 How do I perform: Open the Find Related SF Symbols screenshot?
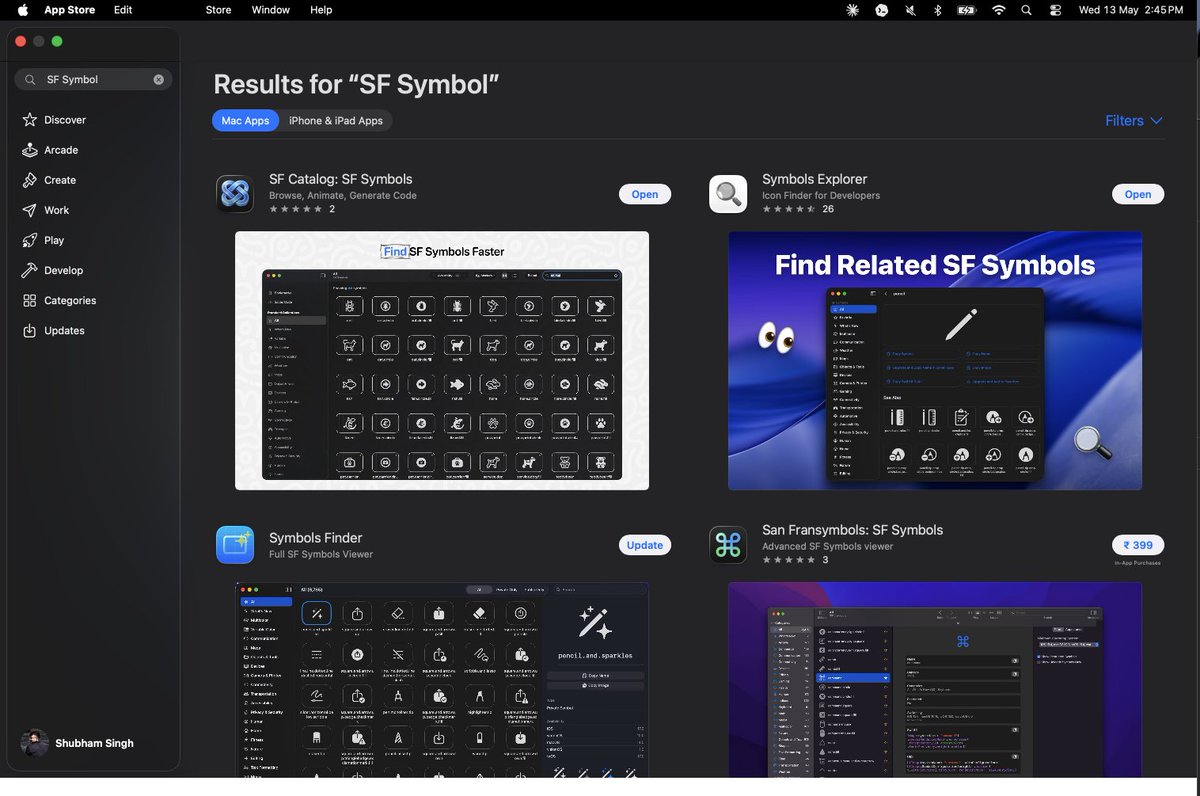pos(935,361)
